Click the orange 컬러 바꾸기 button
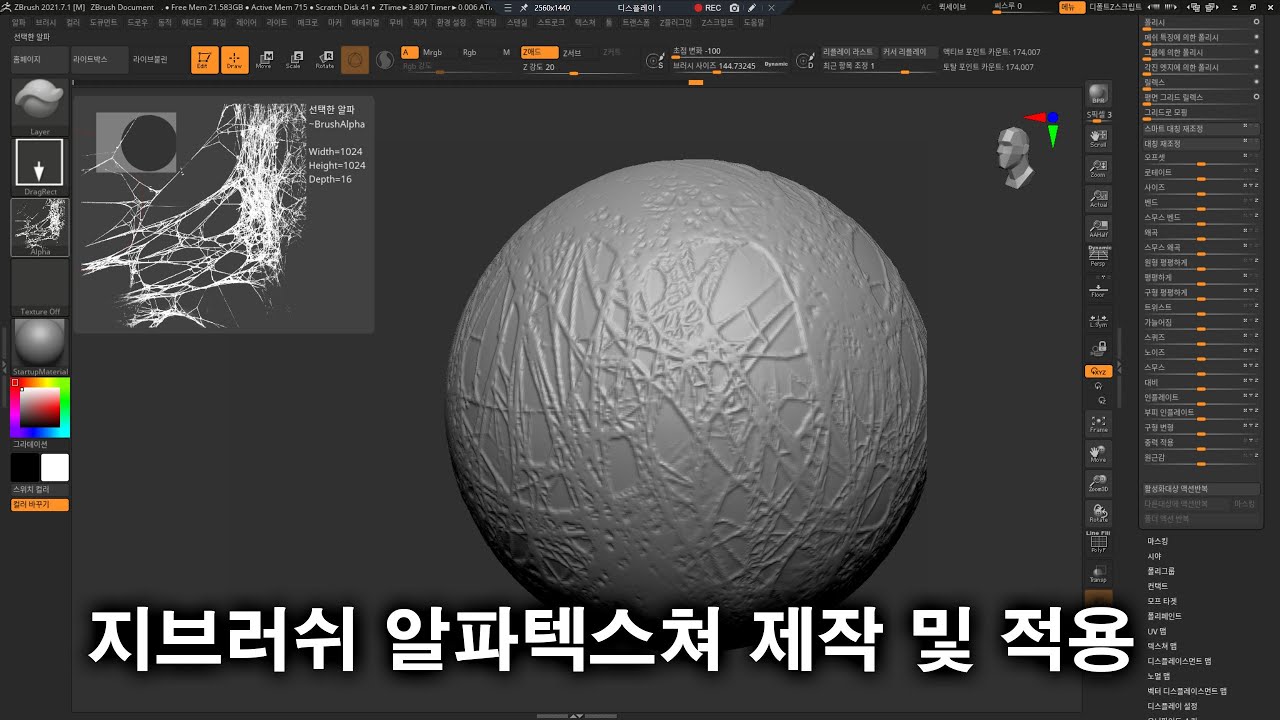 point(40,505)
